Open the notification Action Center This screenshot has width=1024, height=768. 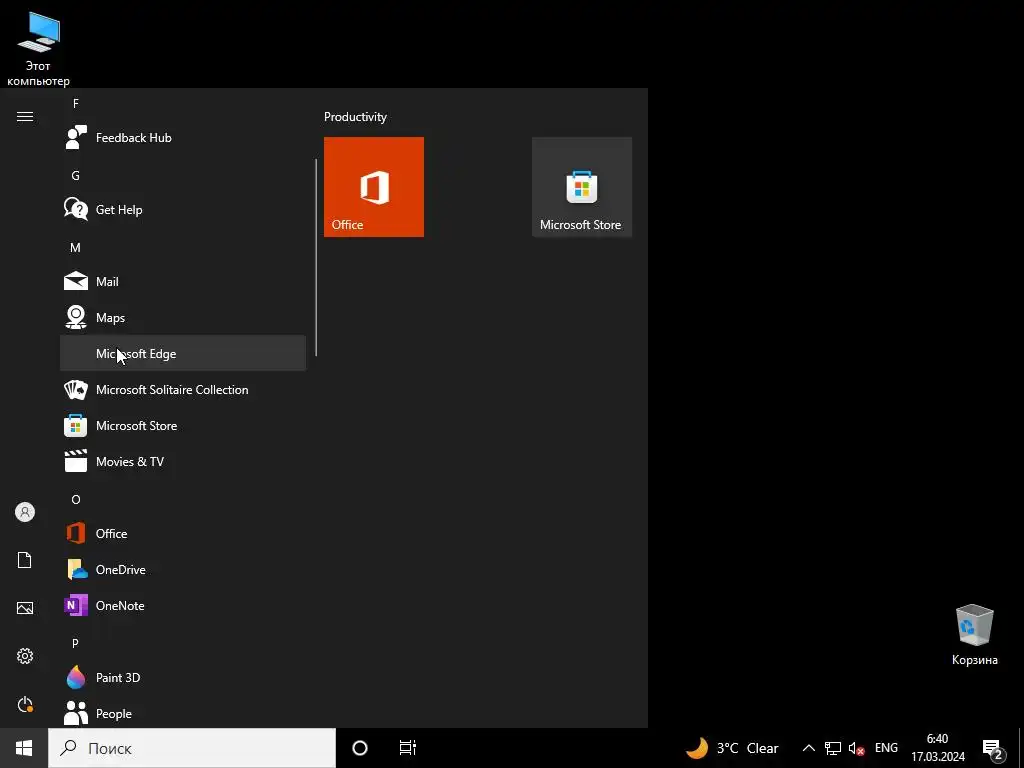click(993, 748)
